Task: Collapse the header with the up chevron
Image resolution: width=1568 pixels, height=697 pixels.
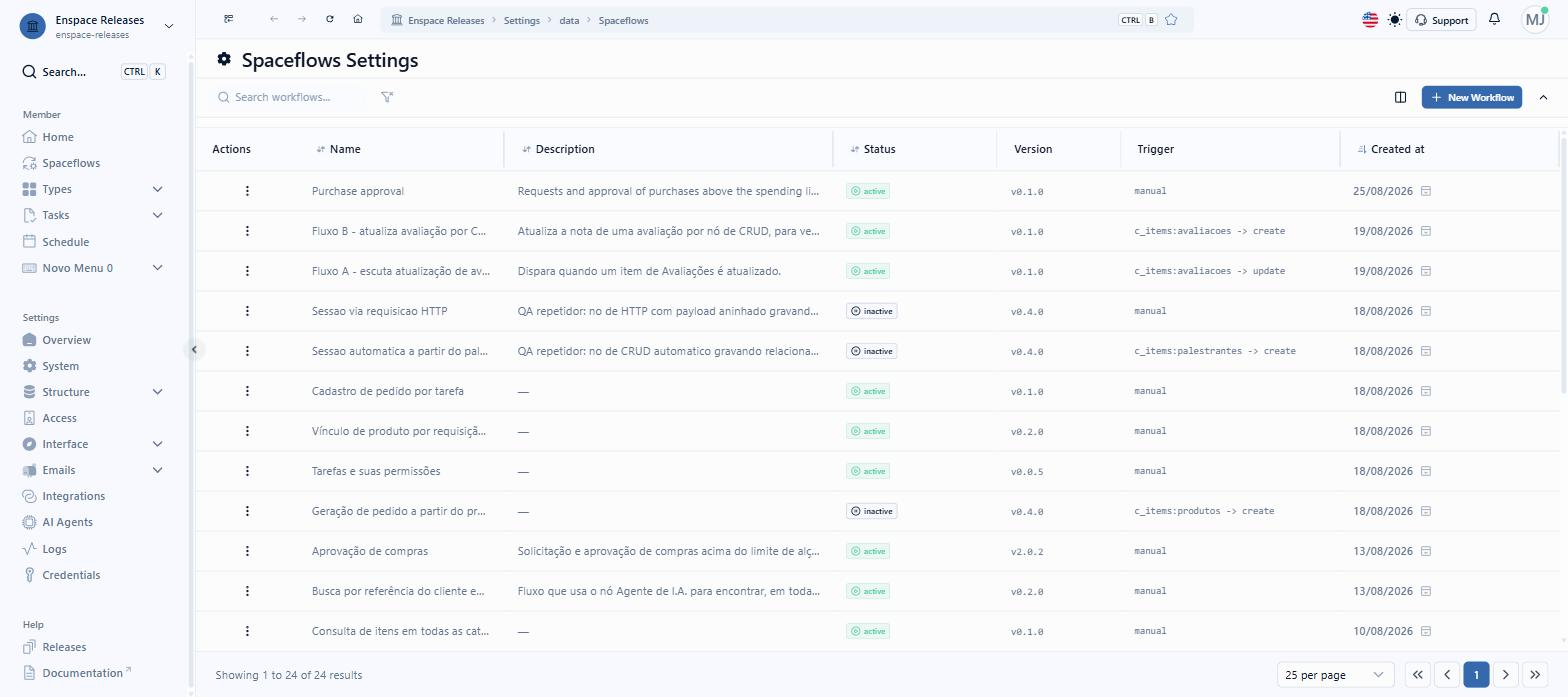Action: pyautogui.click(x=1543, y=97)
